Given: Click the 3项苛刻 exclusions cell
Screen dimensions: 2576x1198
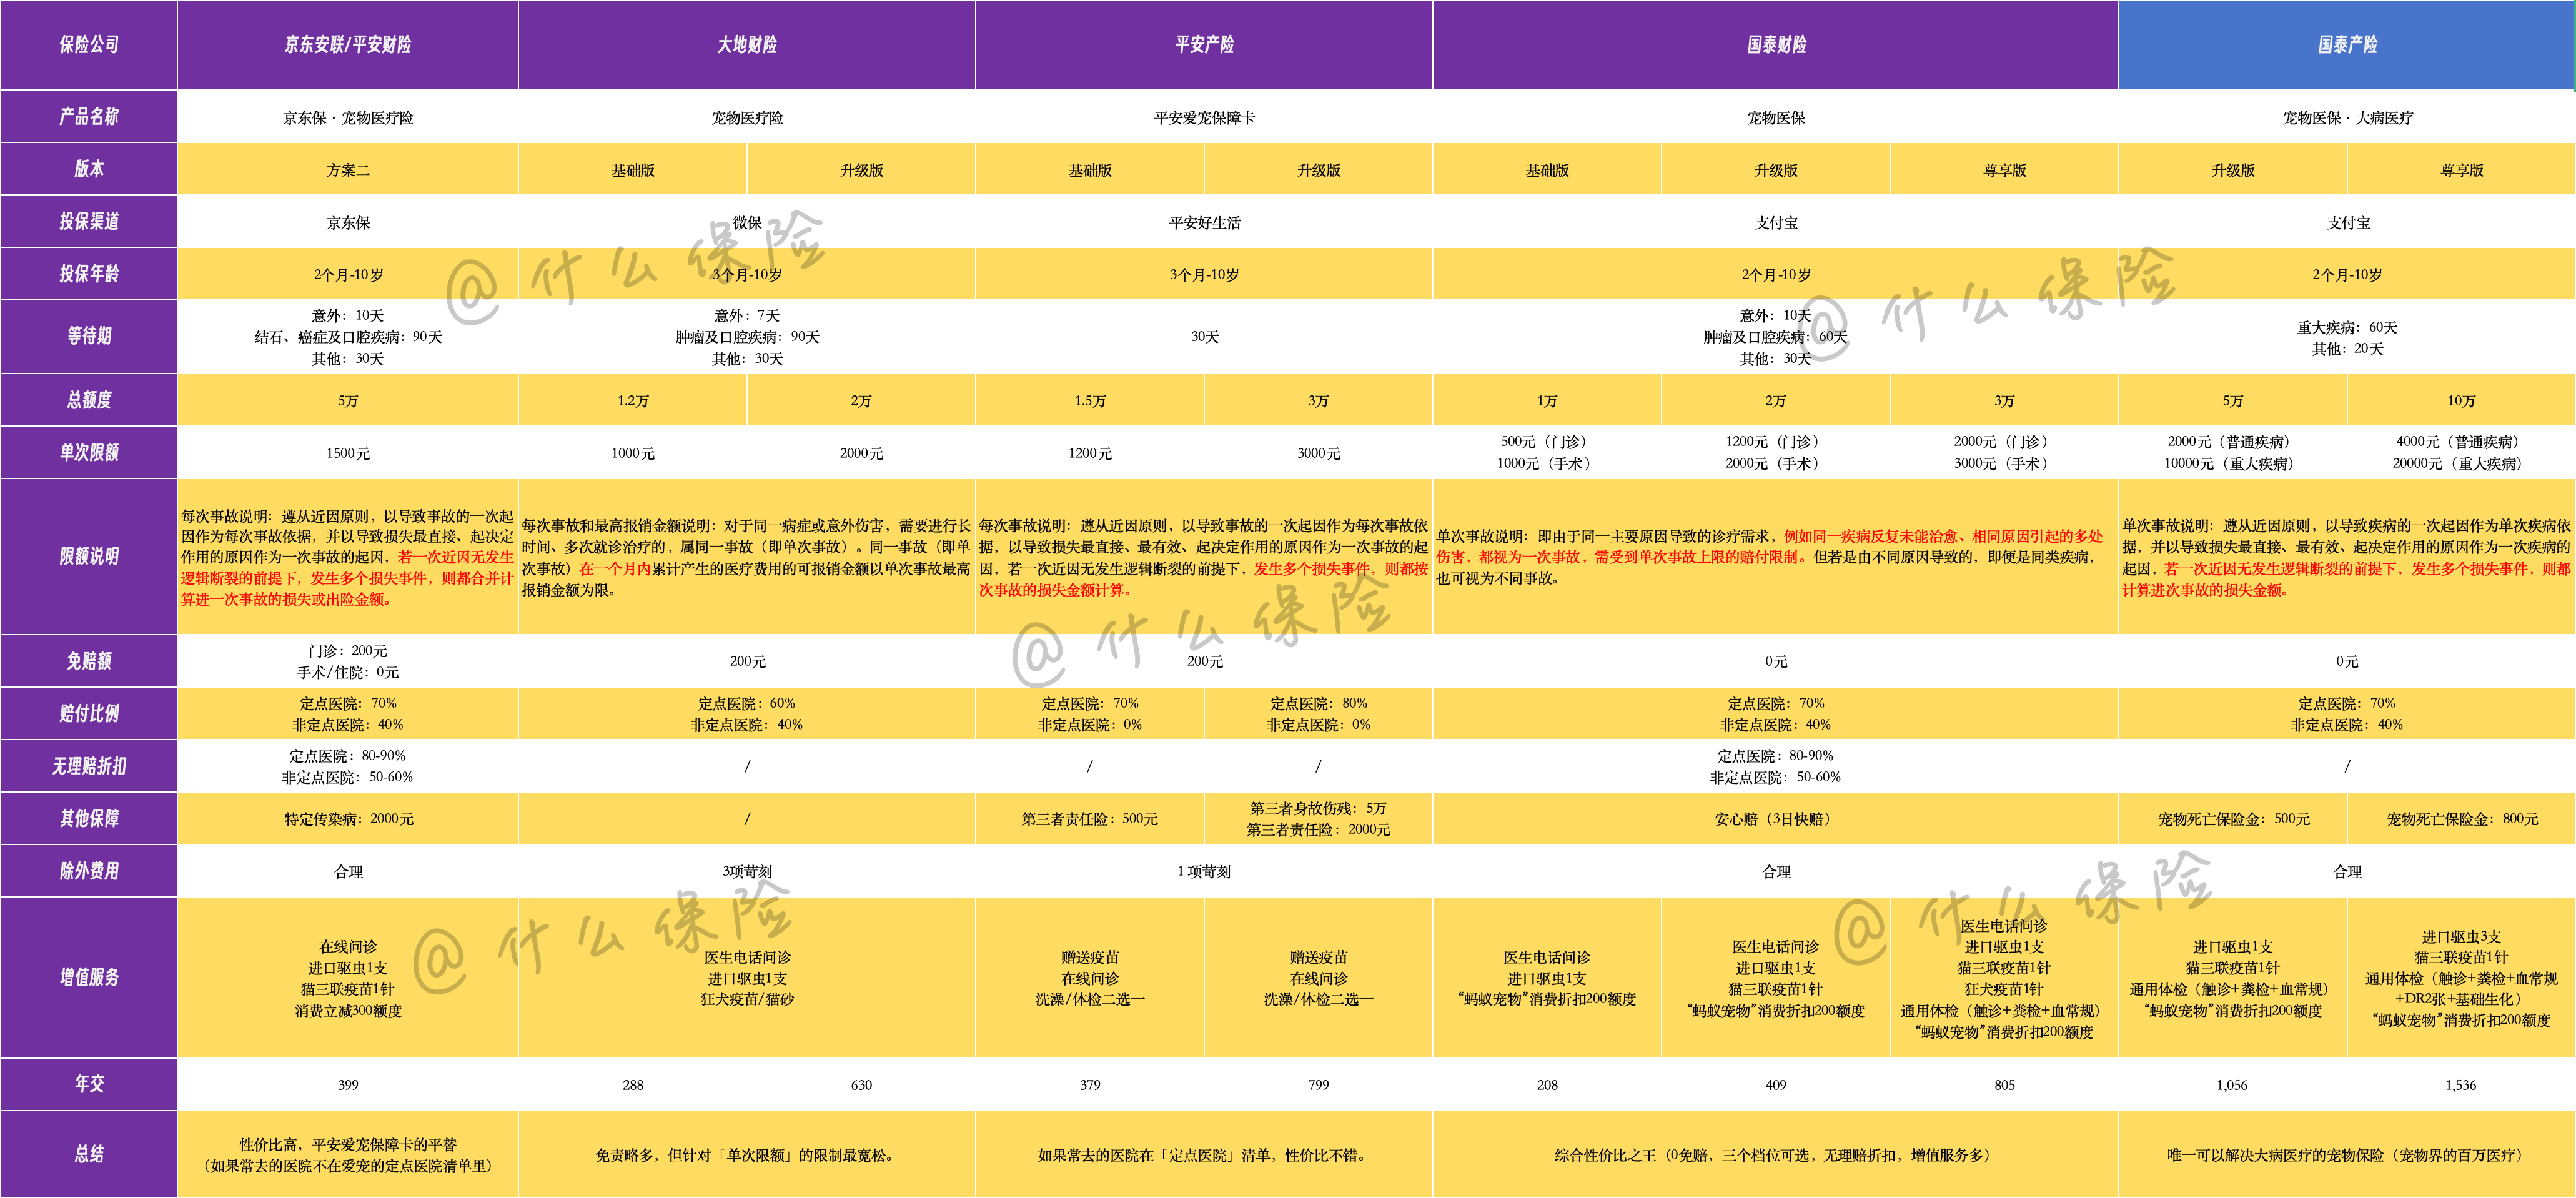Looking at the screenshot, I should pyautogui.click(x=746, y=871).
